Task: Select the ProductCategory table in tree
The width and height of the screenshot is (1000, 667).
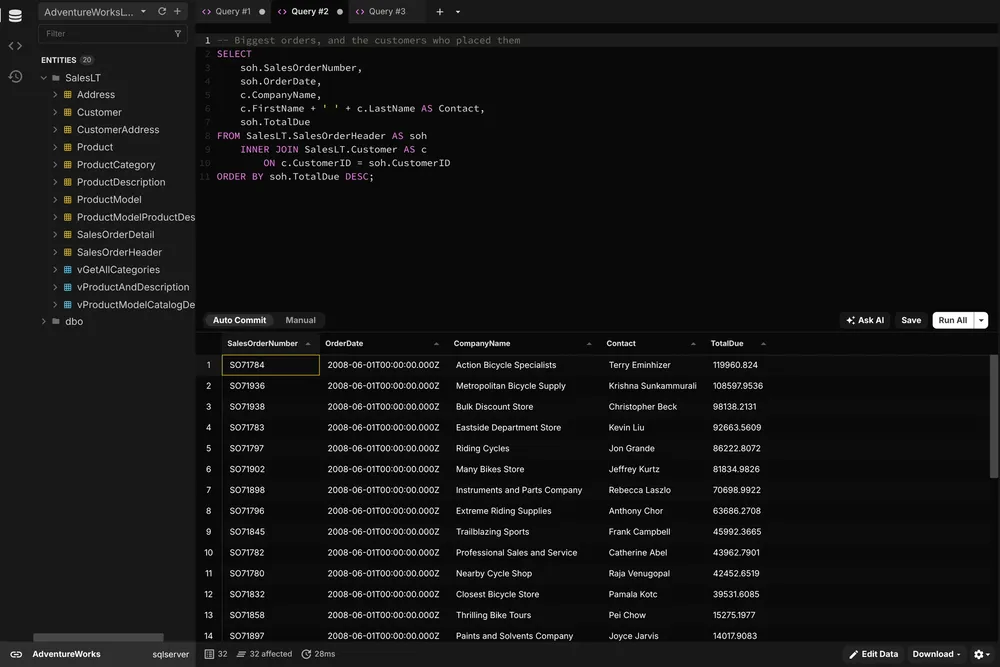Action: [x=116, y=165]
